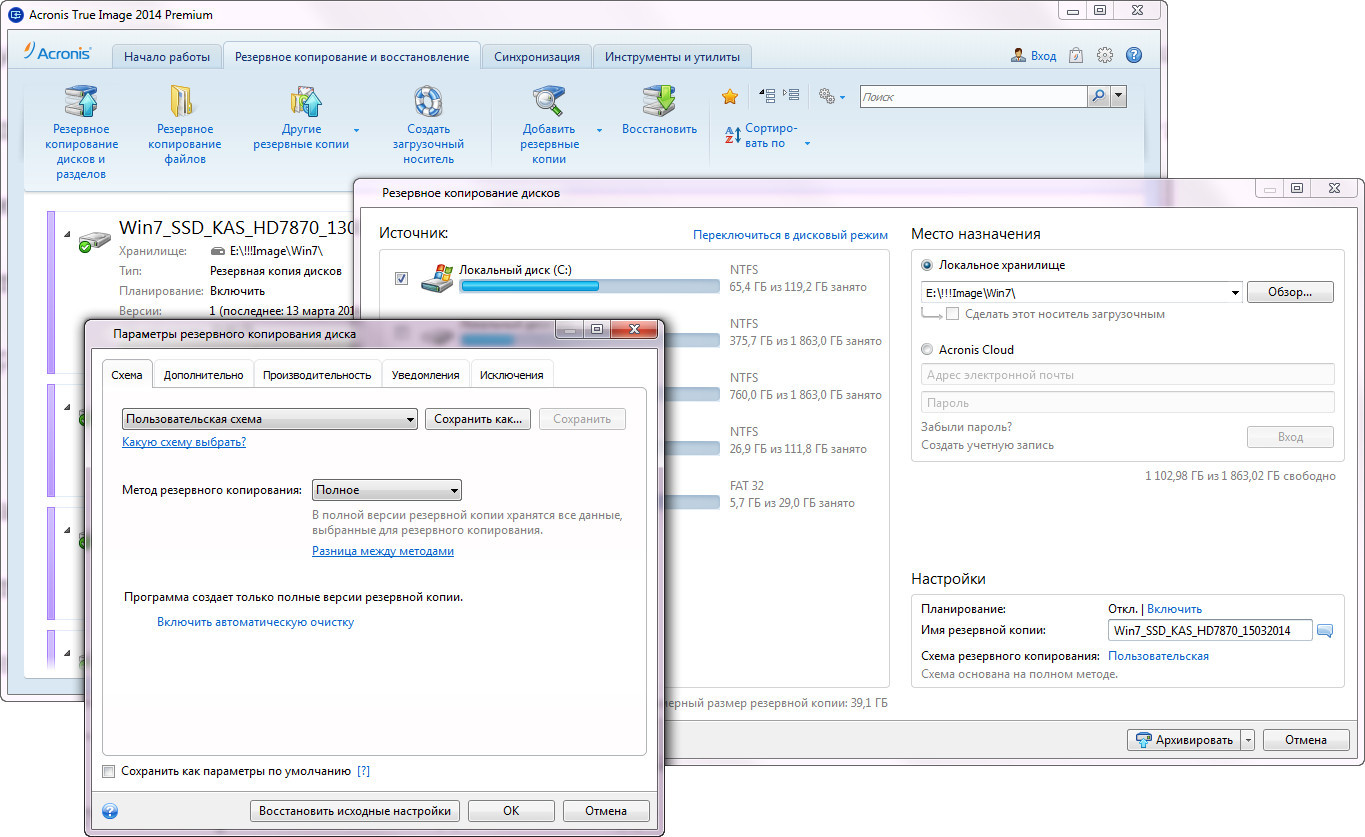Screen dimensions: 1365x837
Task: Click the comment bubble icon beside backup name
Action: point(1325,631)
